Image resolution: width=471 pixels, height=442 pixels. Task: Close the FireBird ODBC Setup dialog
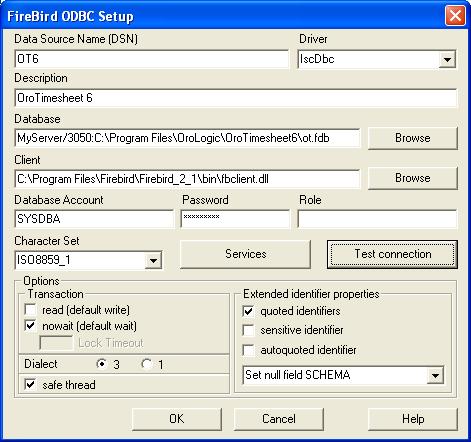pyautogui.click(x=455, y=15)
